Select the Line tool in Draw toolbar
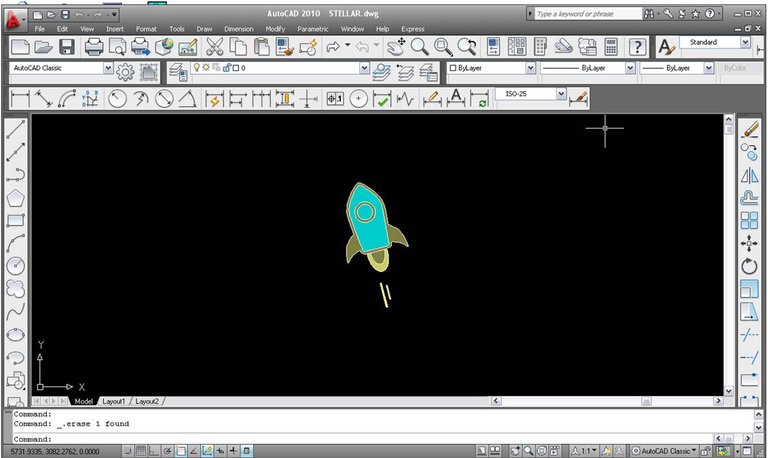768x458 pixels. [x=16, y=130]
